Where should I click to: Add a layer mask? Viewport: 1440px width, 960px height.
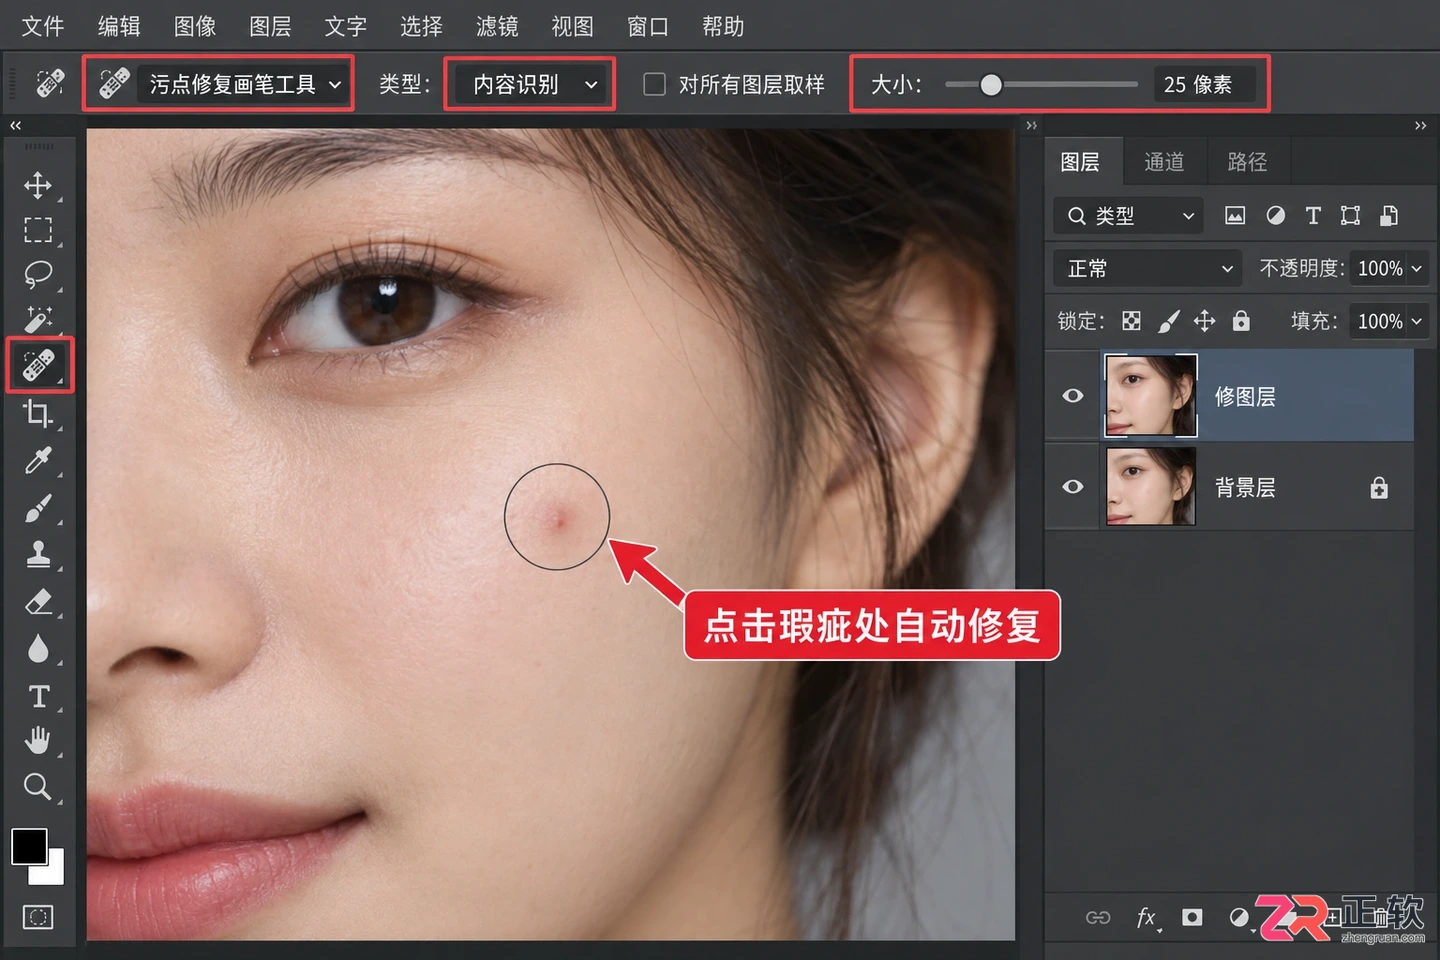[1192, 917]
